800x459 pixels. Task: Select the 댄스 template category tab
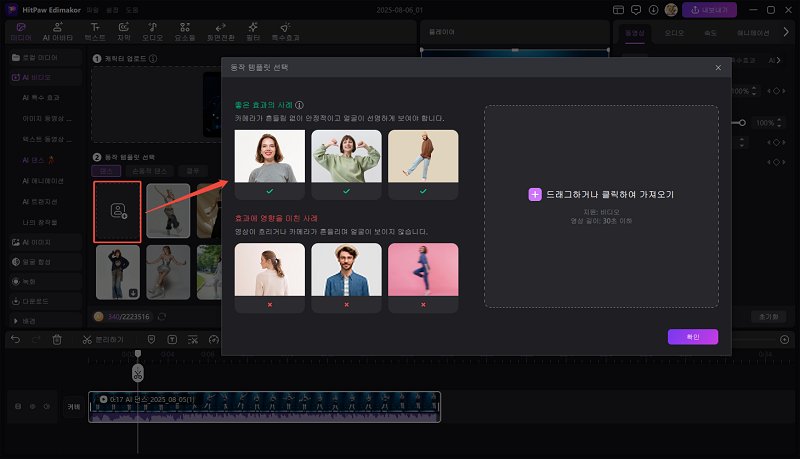click(x=106, y=171)
